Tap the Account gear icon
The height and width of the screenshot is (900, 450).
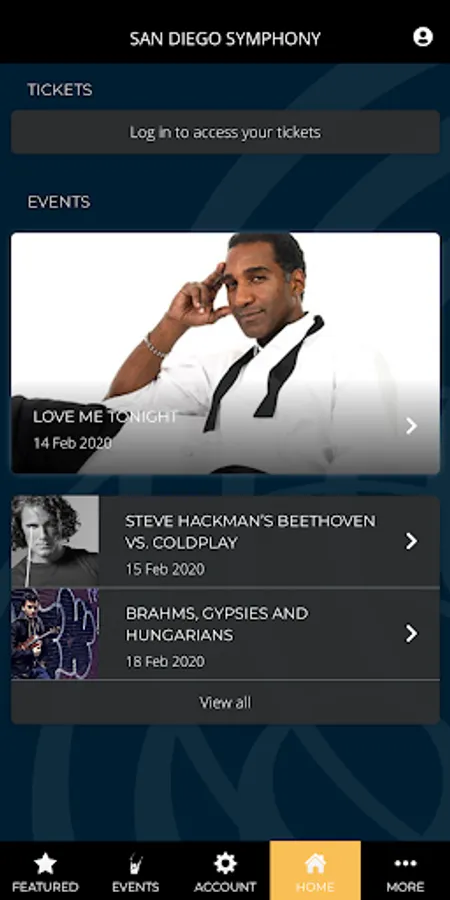(225, 863)
